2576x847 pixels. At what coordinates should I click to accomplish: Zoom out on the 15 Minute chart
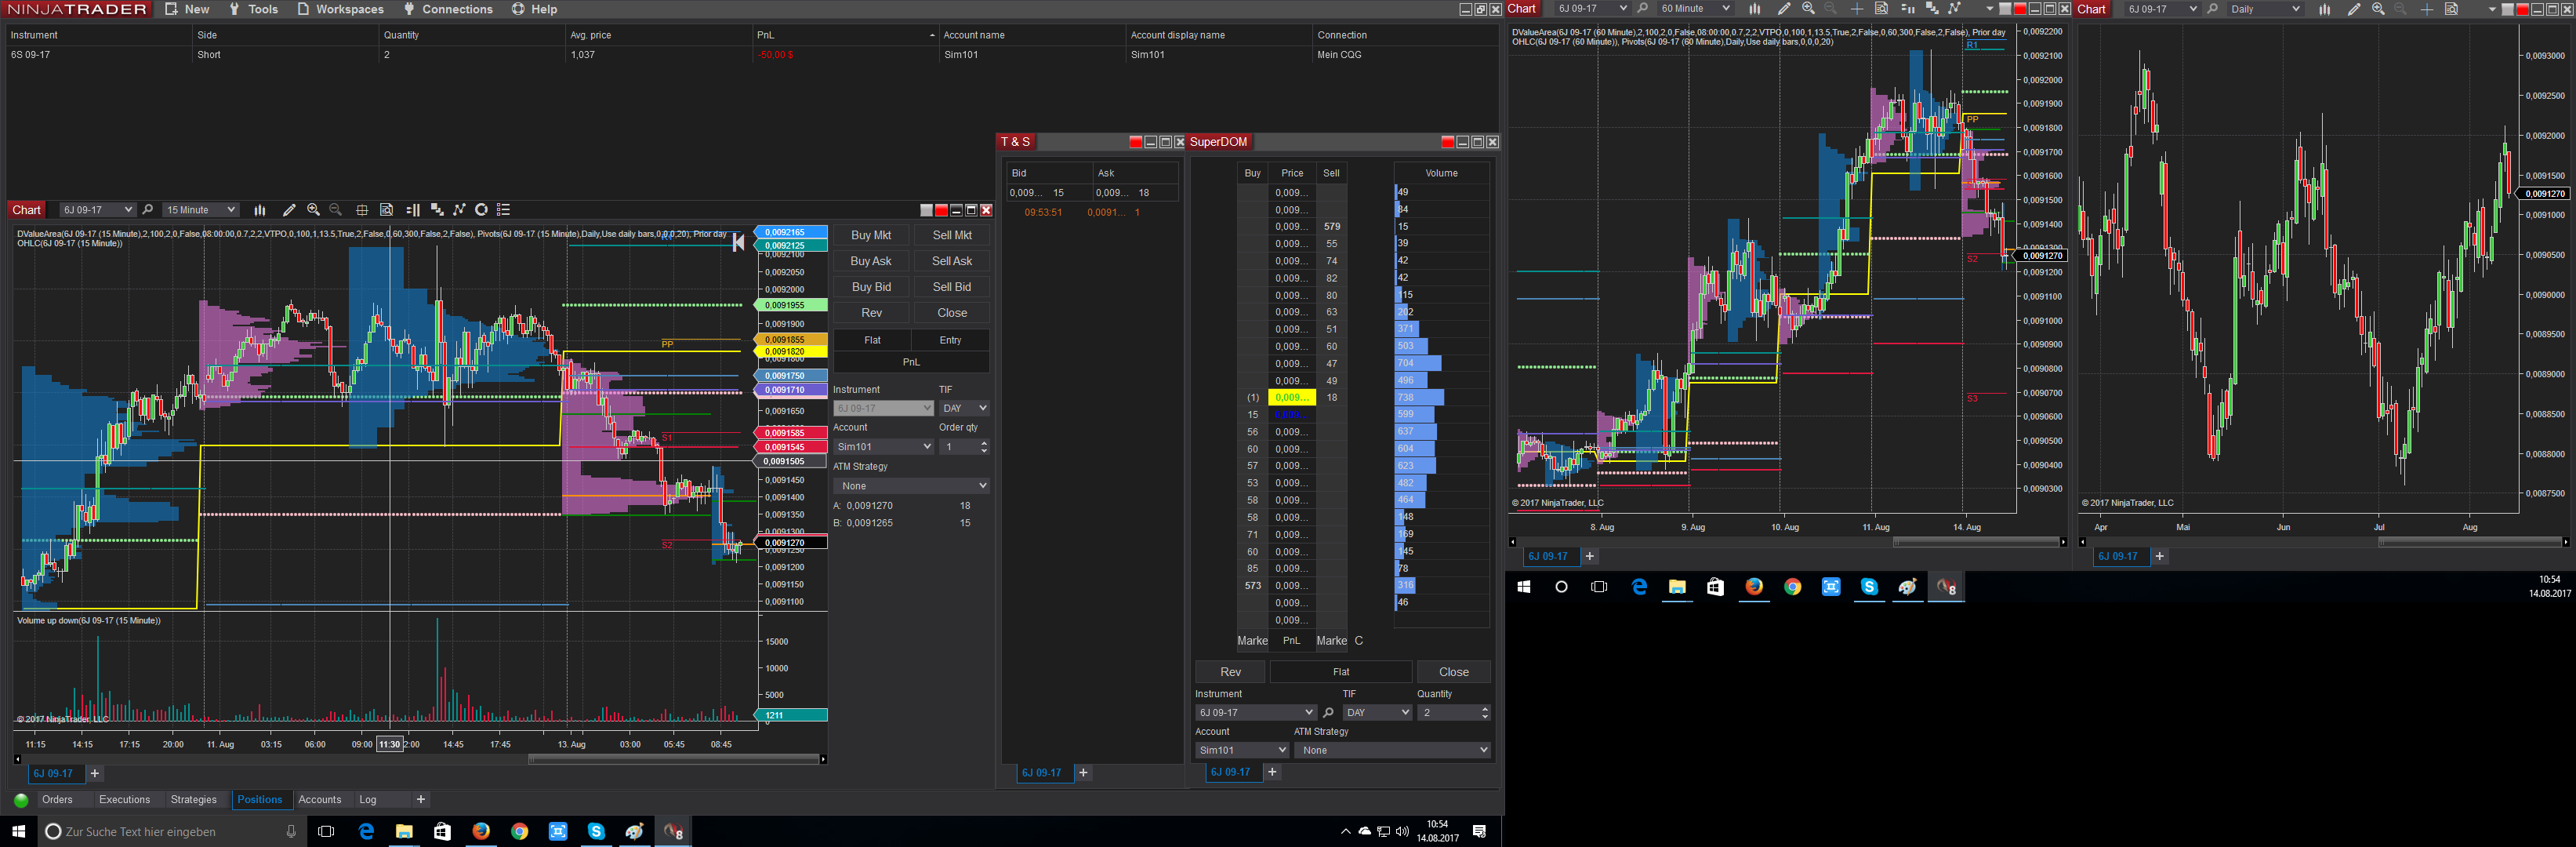[x=336, y=210]
